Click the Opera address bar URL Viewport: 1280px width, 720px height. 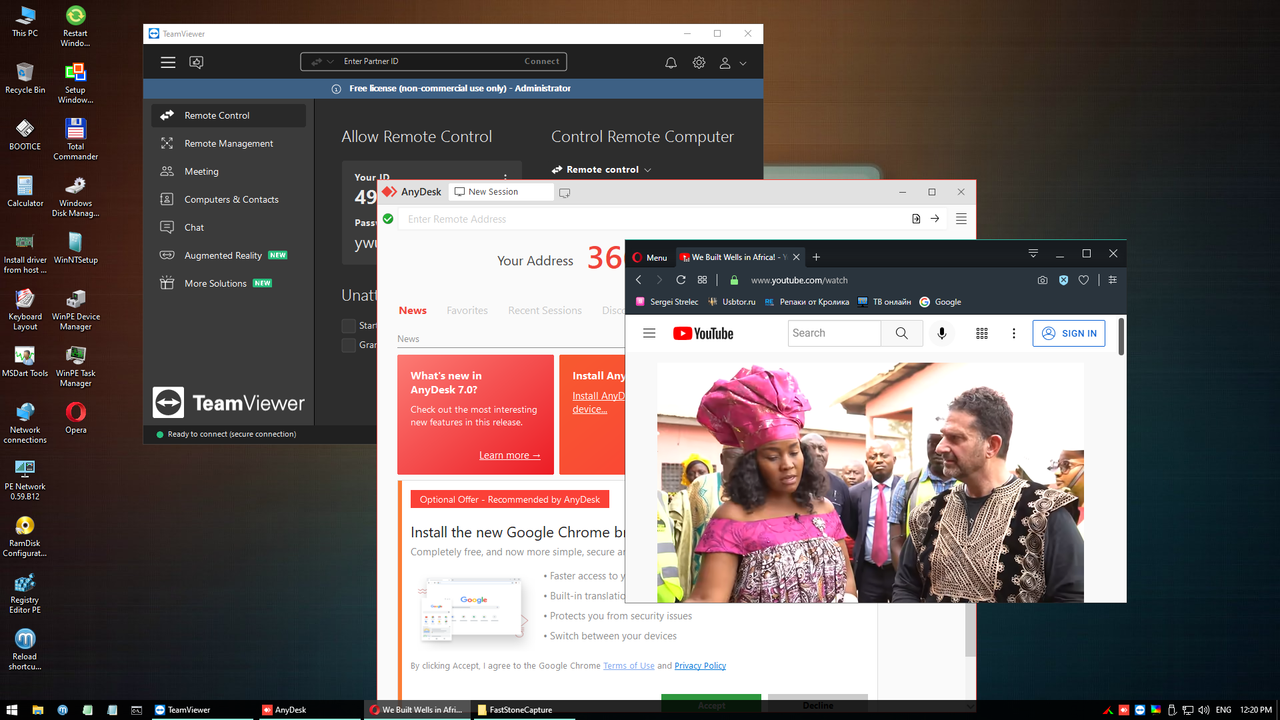(799, 280)
